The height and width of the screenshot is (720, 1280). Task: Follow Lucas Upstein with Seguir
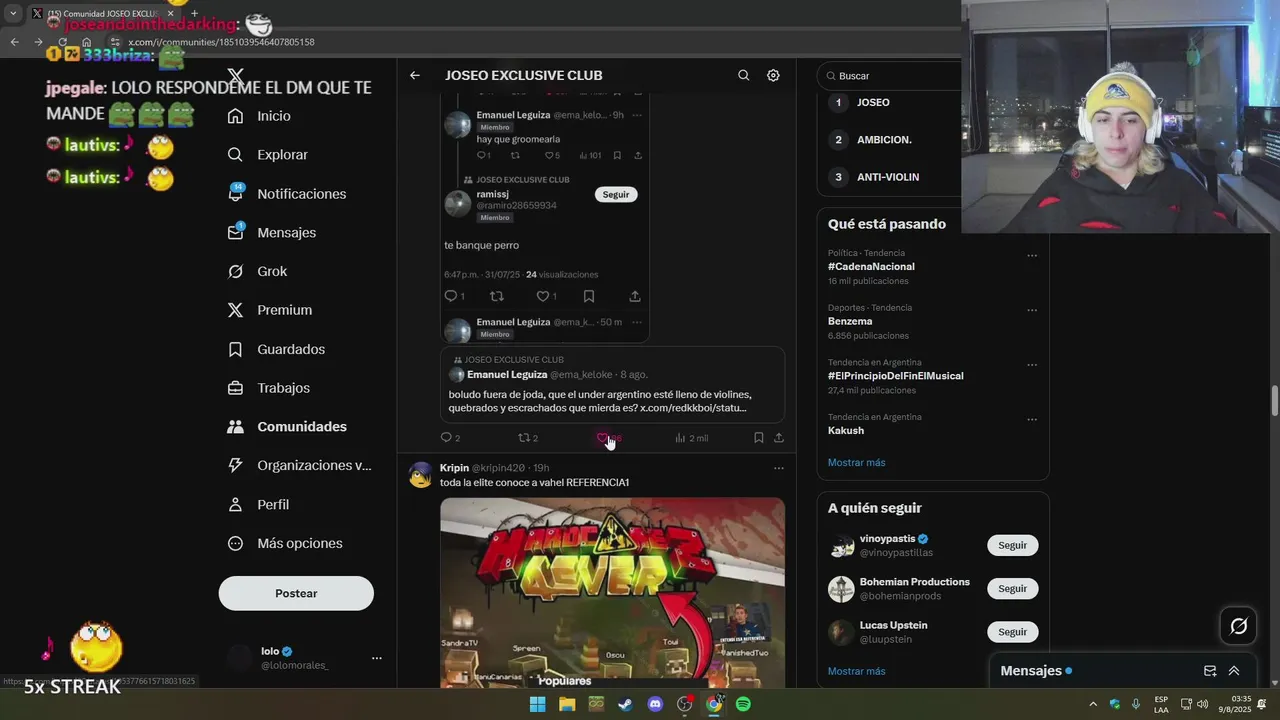coord(1012,632)
